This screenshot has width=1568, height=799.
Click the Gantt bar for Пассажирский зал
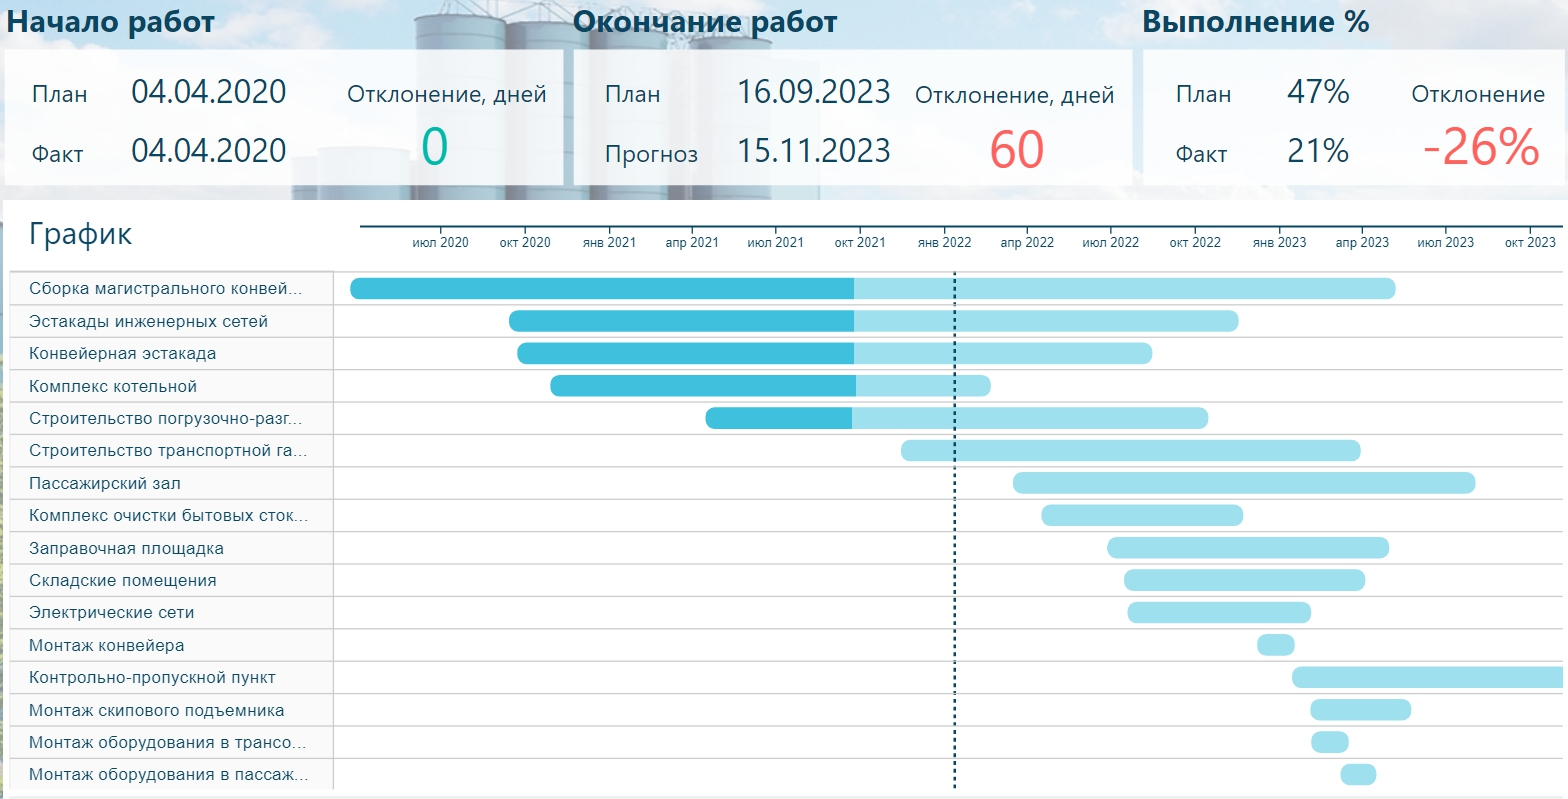[x=1244, y=483]
